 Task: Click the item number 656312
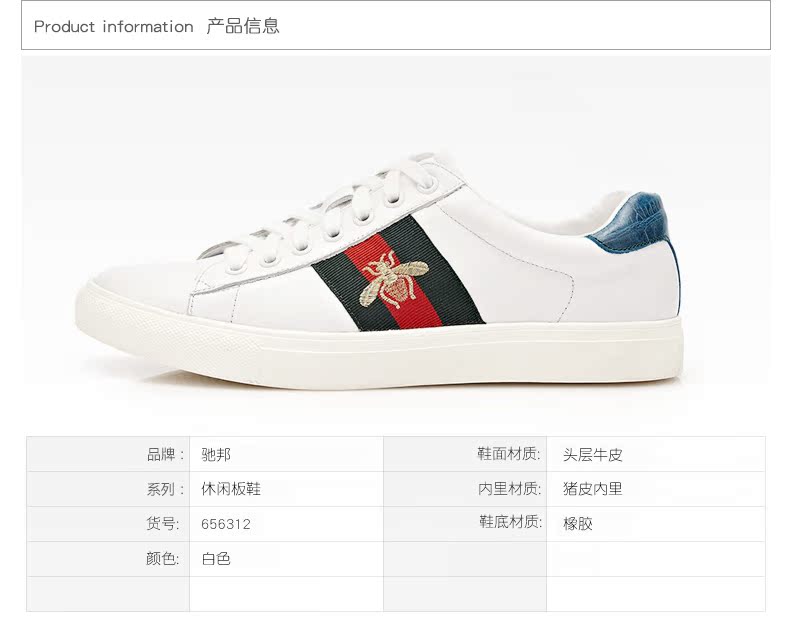[226, 524]
